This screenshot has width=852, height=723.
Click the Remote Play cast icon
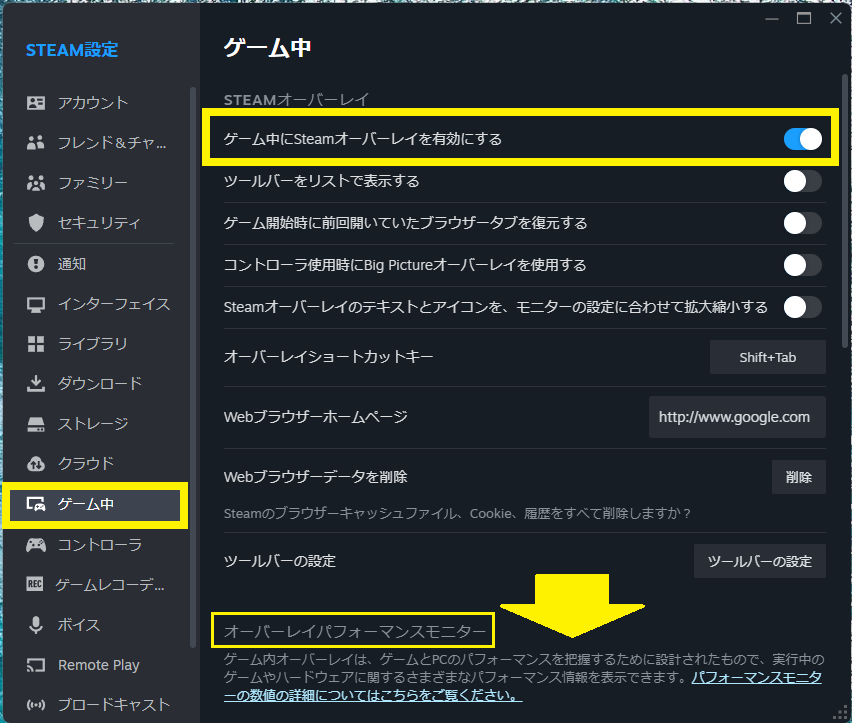coord(36,665)
